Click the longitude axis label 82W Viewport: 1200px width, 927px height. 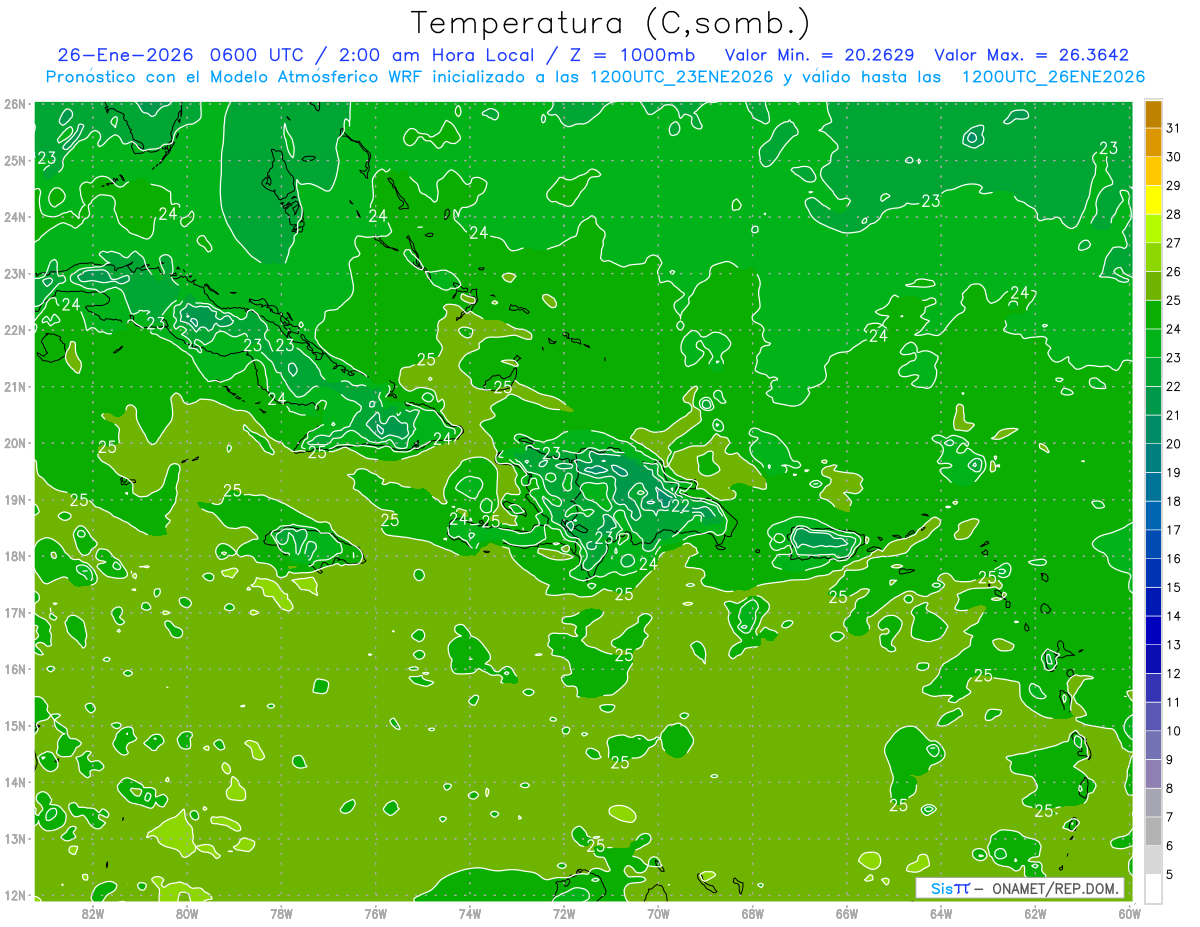(92, 913)
